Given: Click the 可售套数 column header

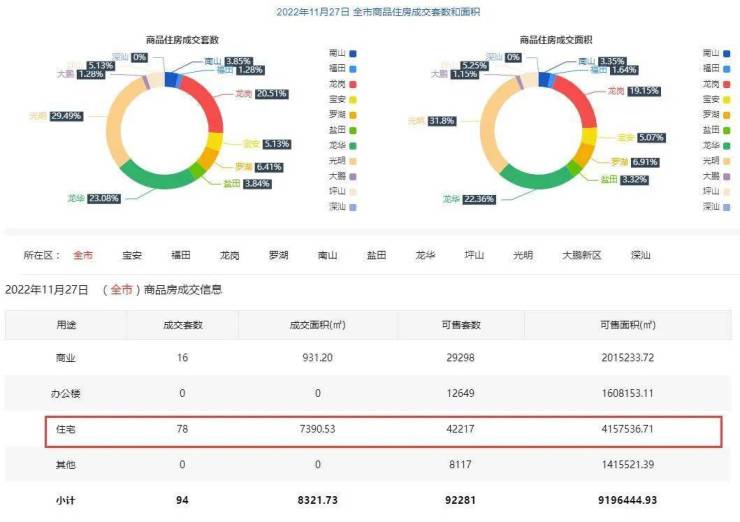Looking at the screenshot, I should 461,325.
